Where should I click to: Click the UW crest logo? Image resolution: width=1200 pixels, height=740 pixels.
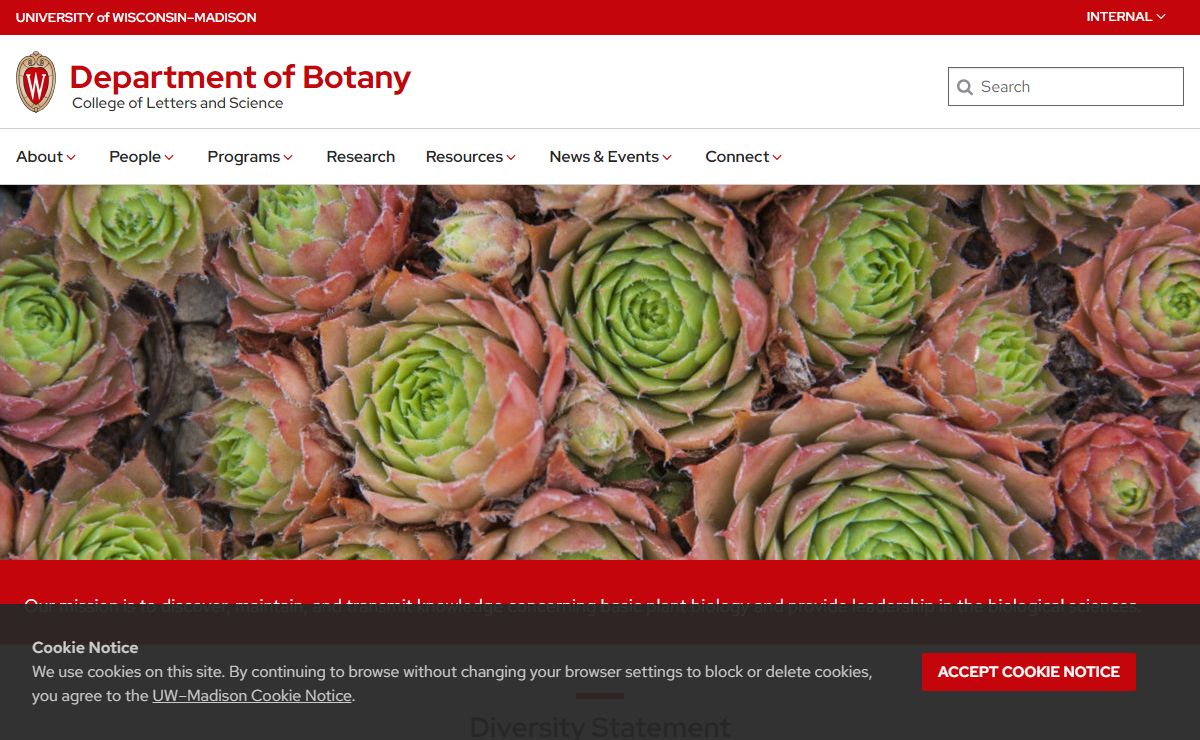click(36, 82)
